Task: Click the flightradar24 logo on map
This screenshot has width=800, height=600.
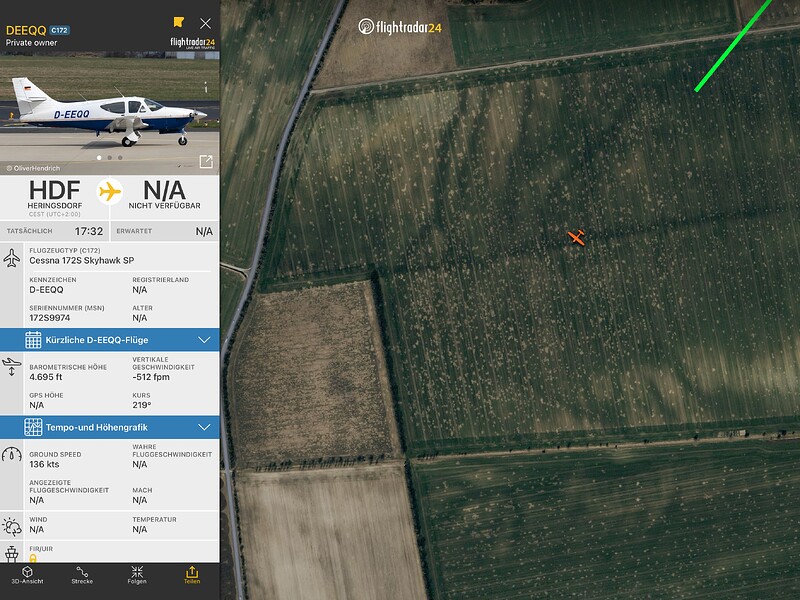Action: click(x=399, y=27)
